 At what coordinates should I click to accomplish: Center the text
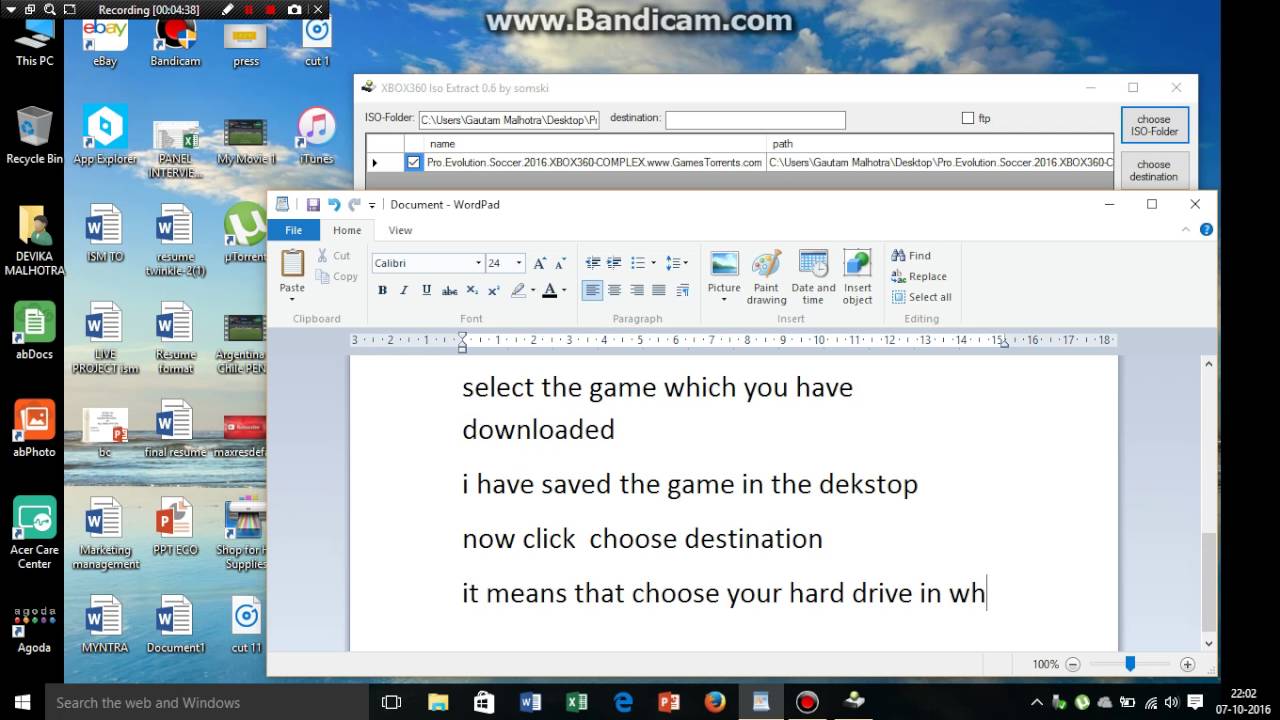[x=614, y=290]
